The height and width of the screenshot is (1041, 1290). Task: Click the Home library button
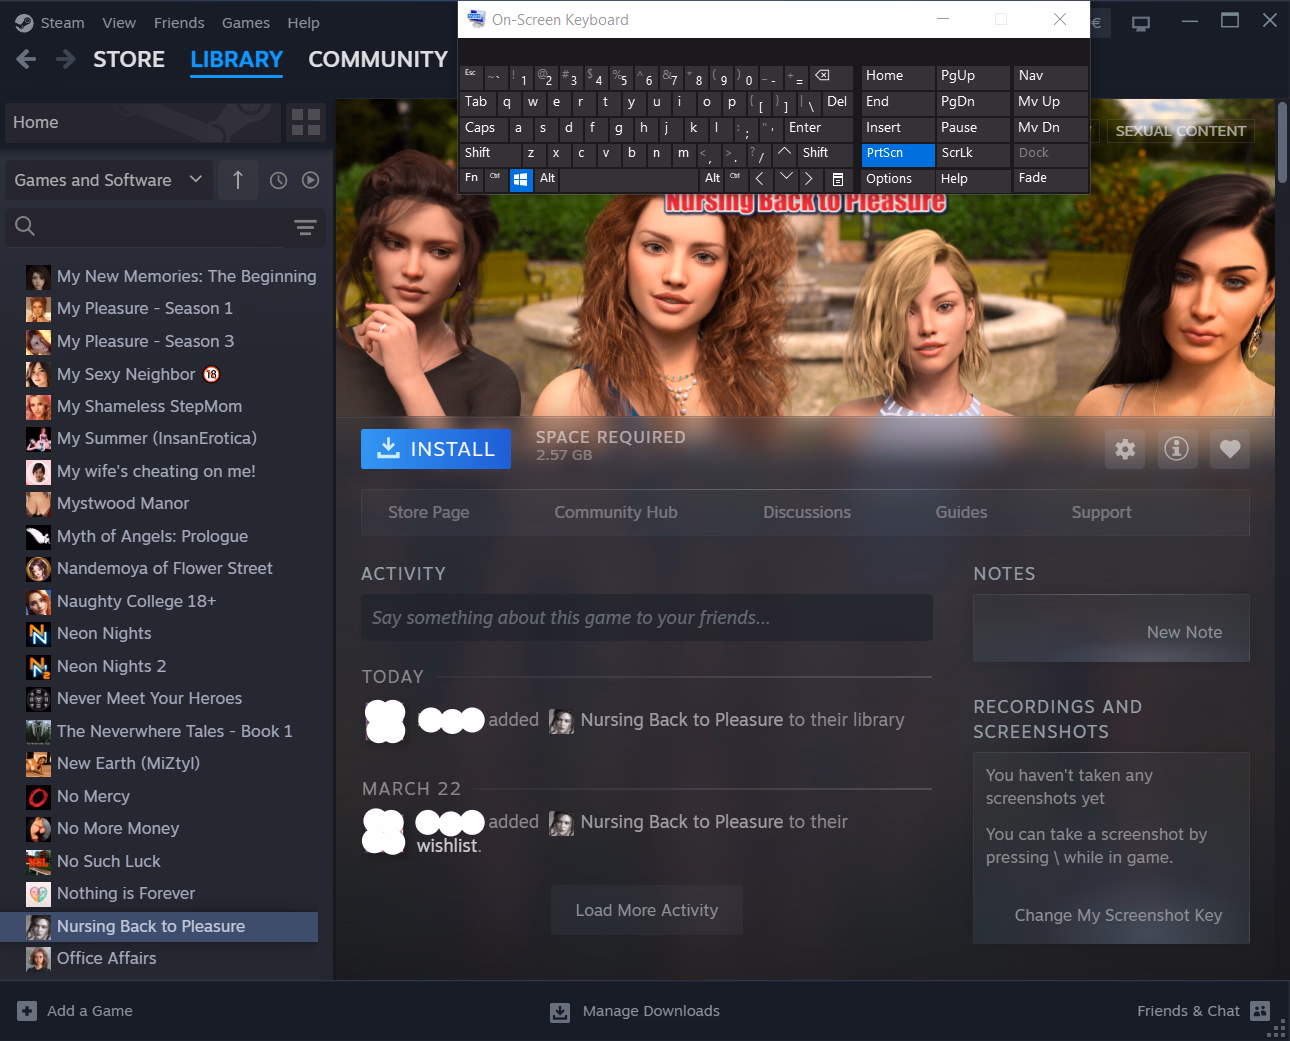143,123
